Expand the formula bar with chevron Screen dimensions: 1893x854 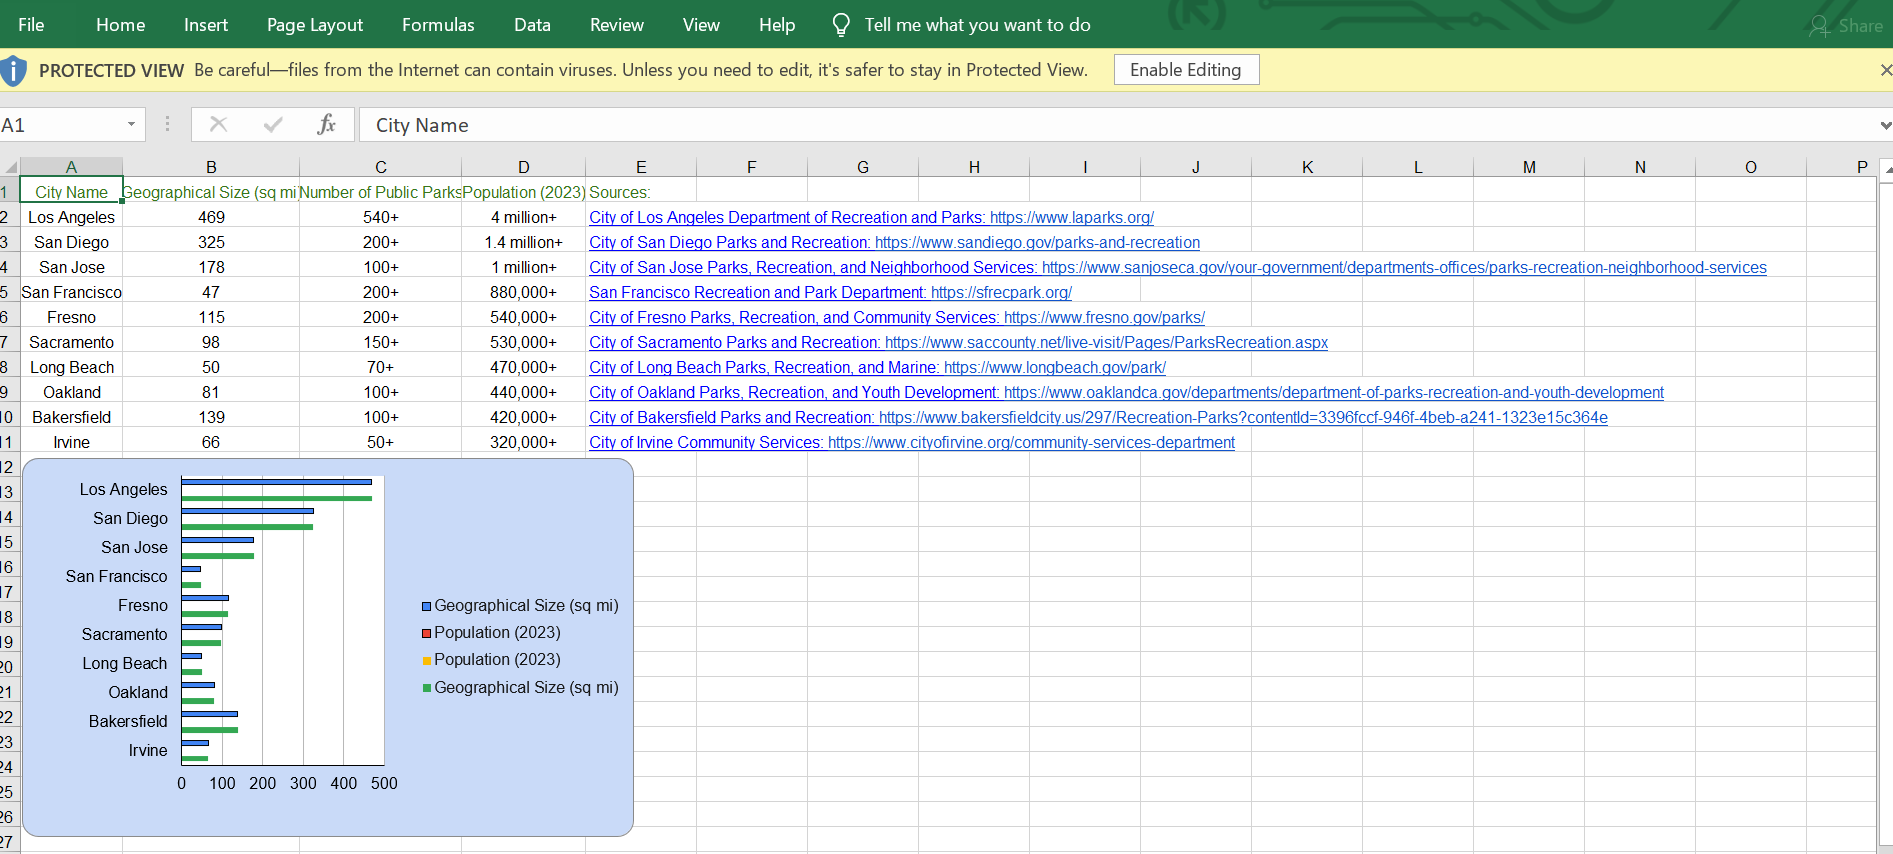[x=1884, y=125]
